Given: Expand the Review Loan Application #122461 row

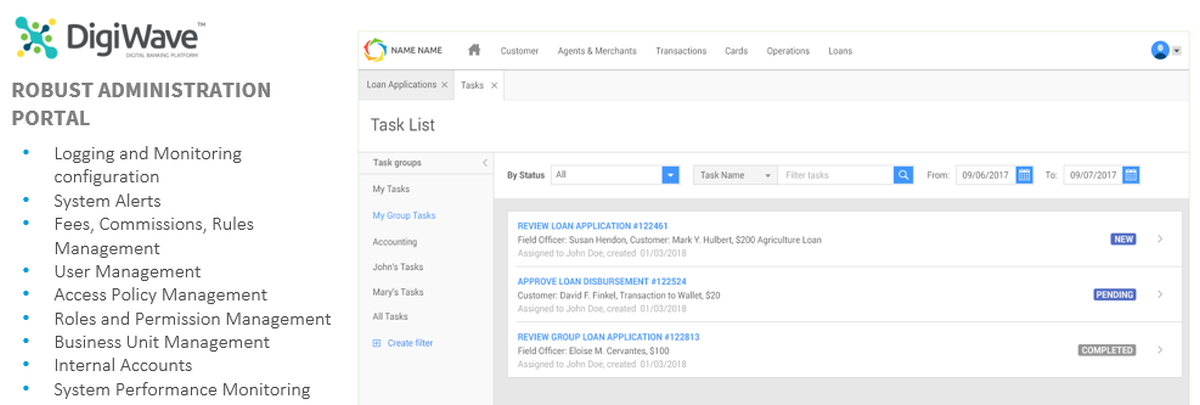Looking at the screenshot, I should click(x=1160, y=239).
